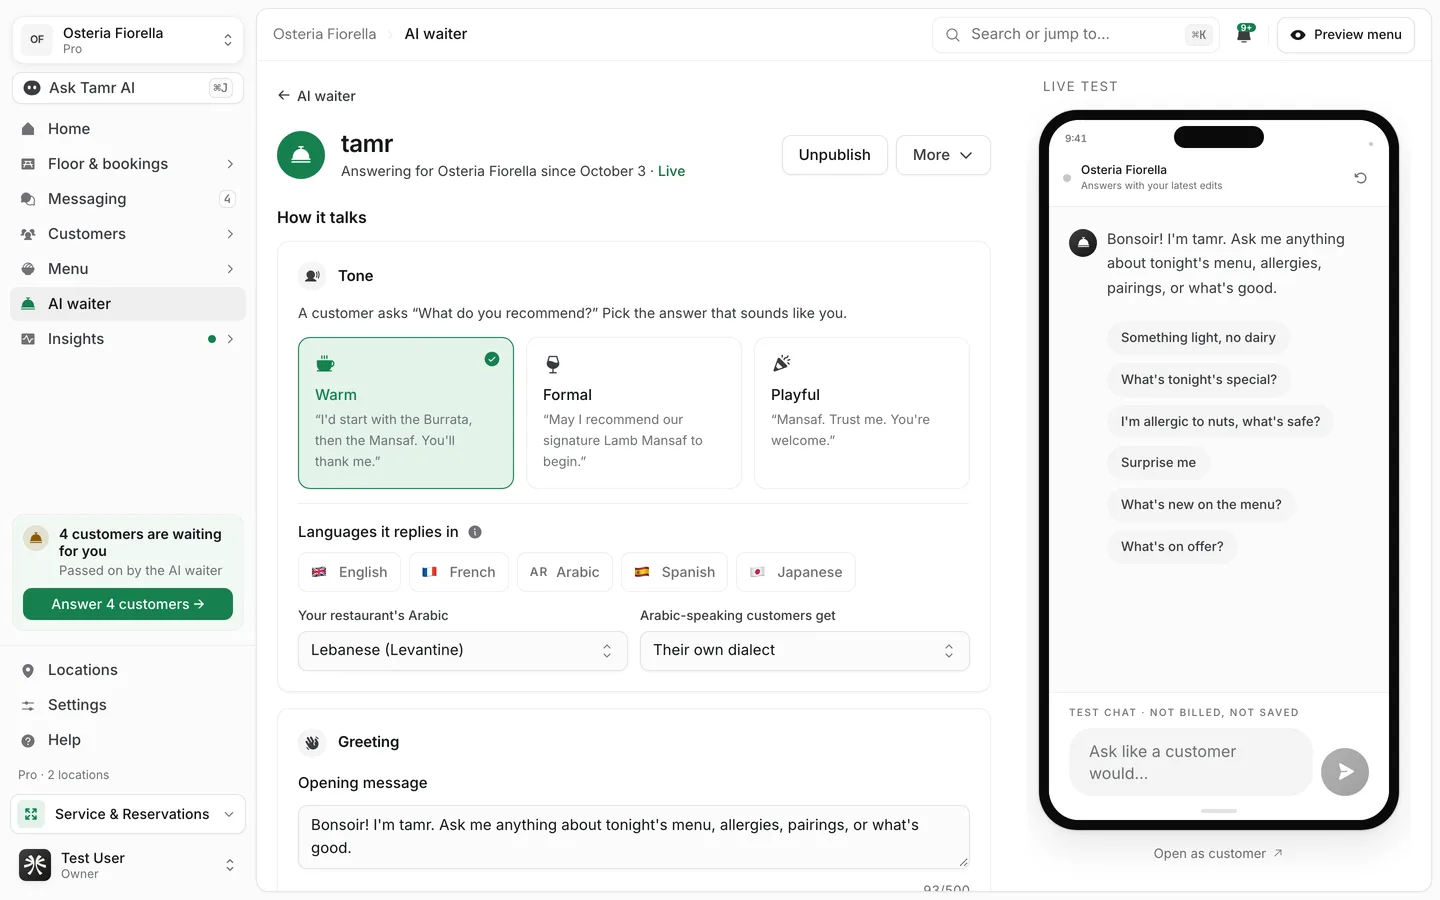Toggle the English language chip

(350, 572)
